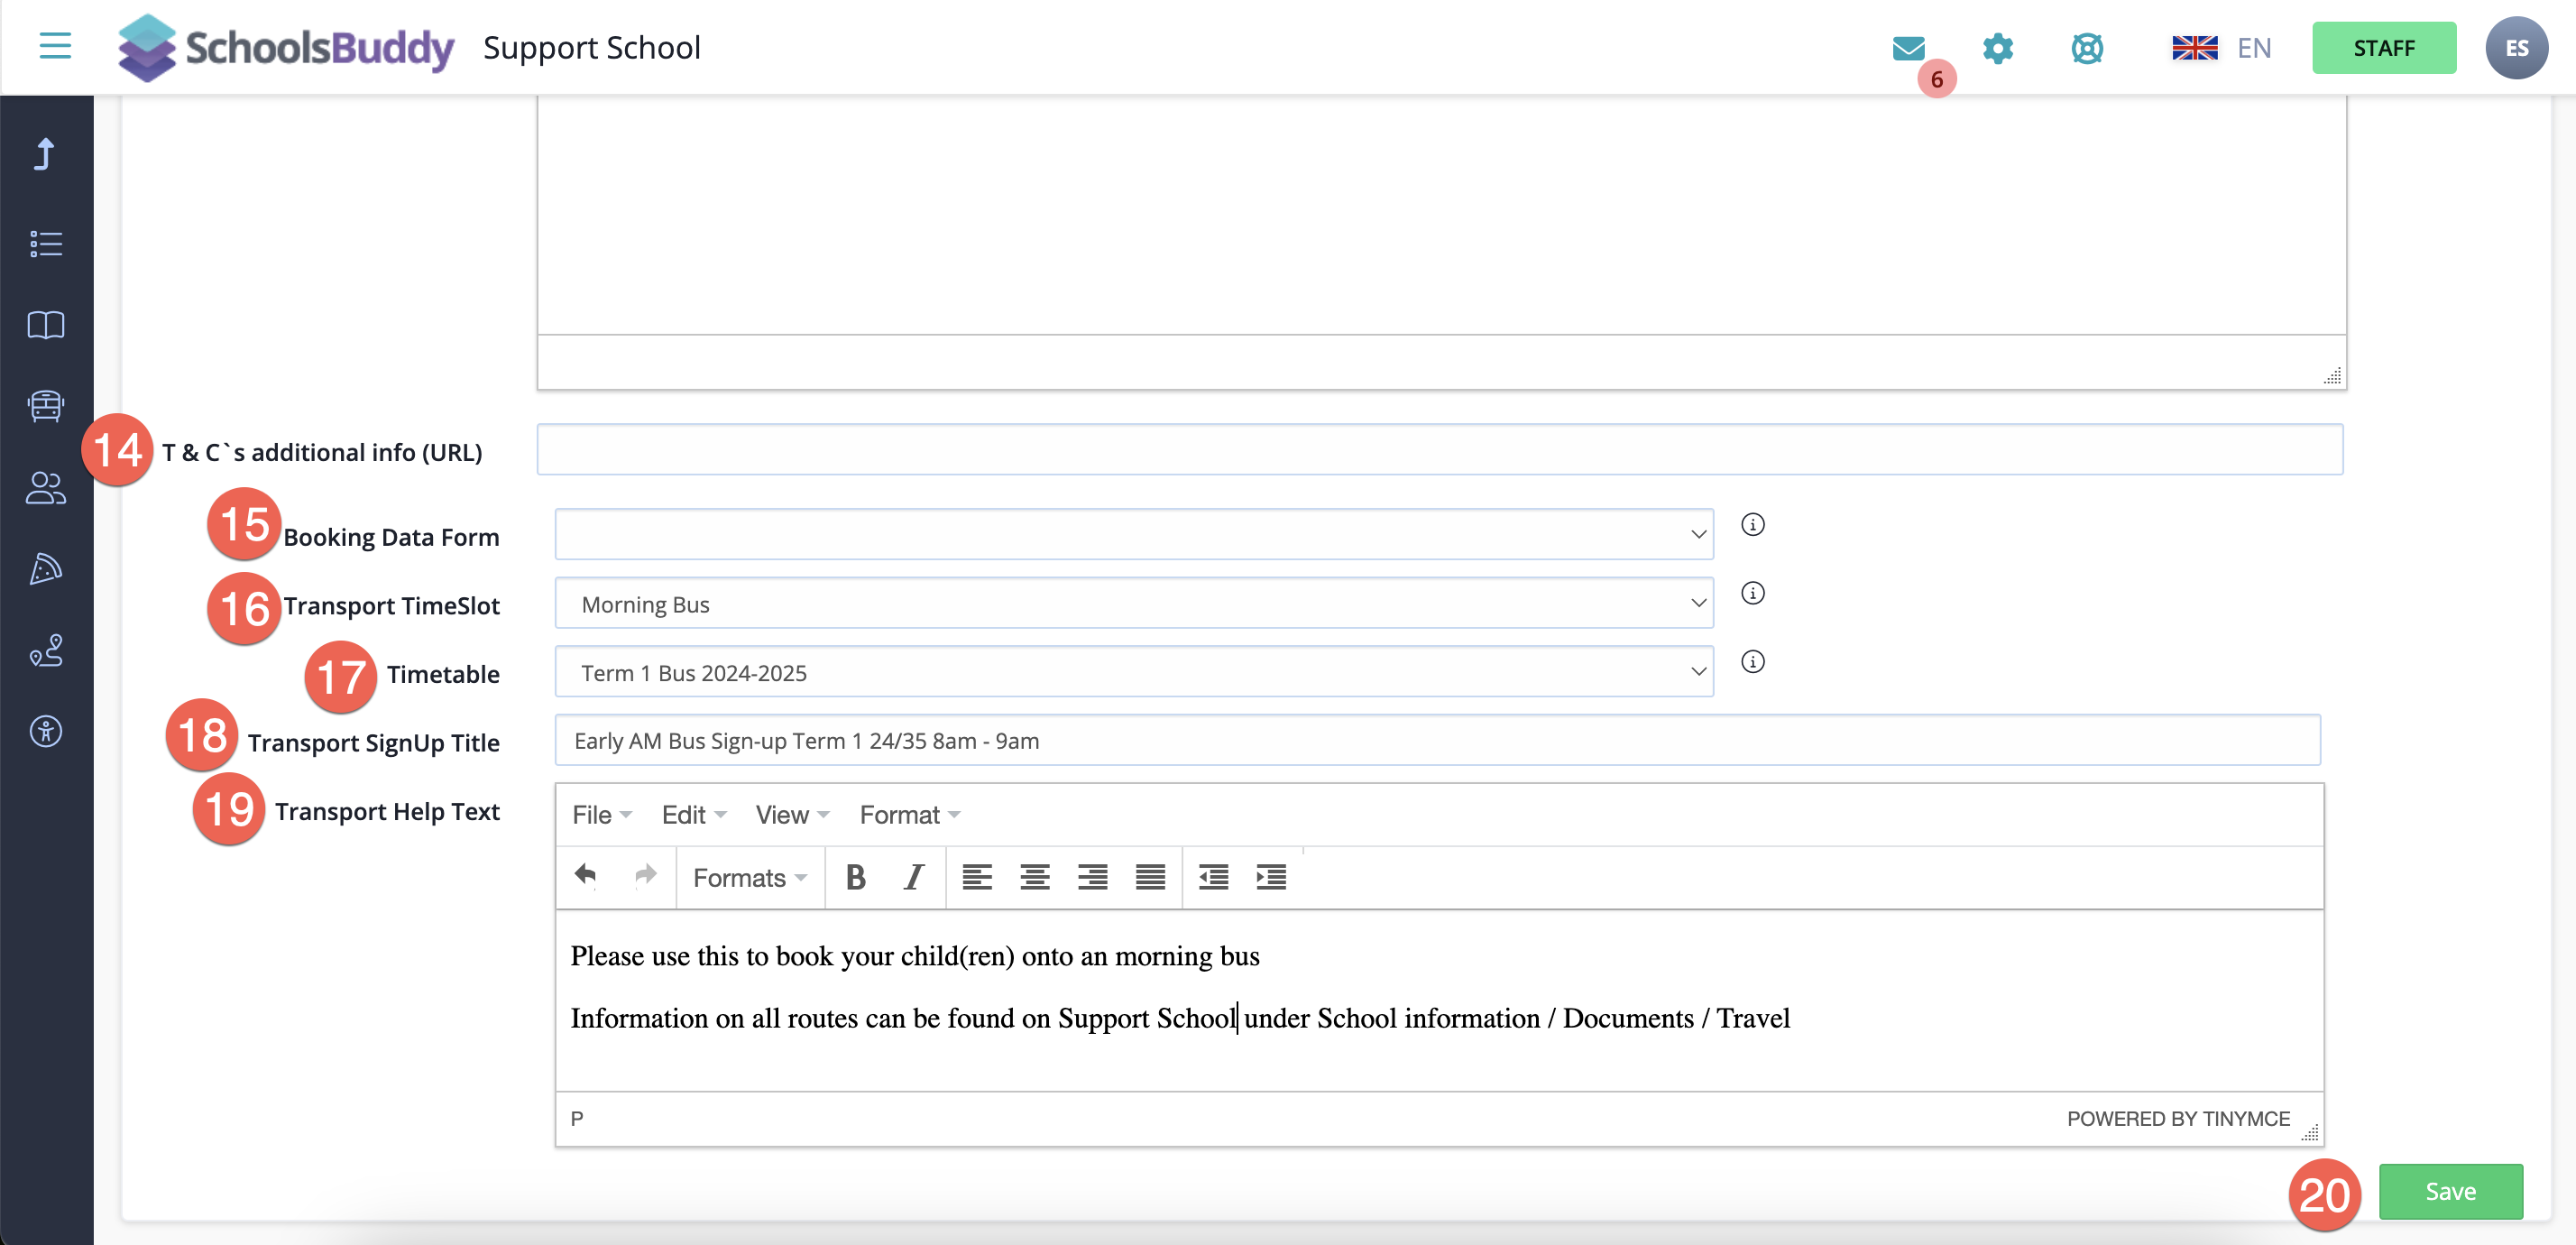The image size is (2576, 1245).
Task: Show info for Timetable
Action: 1752,662
